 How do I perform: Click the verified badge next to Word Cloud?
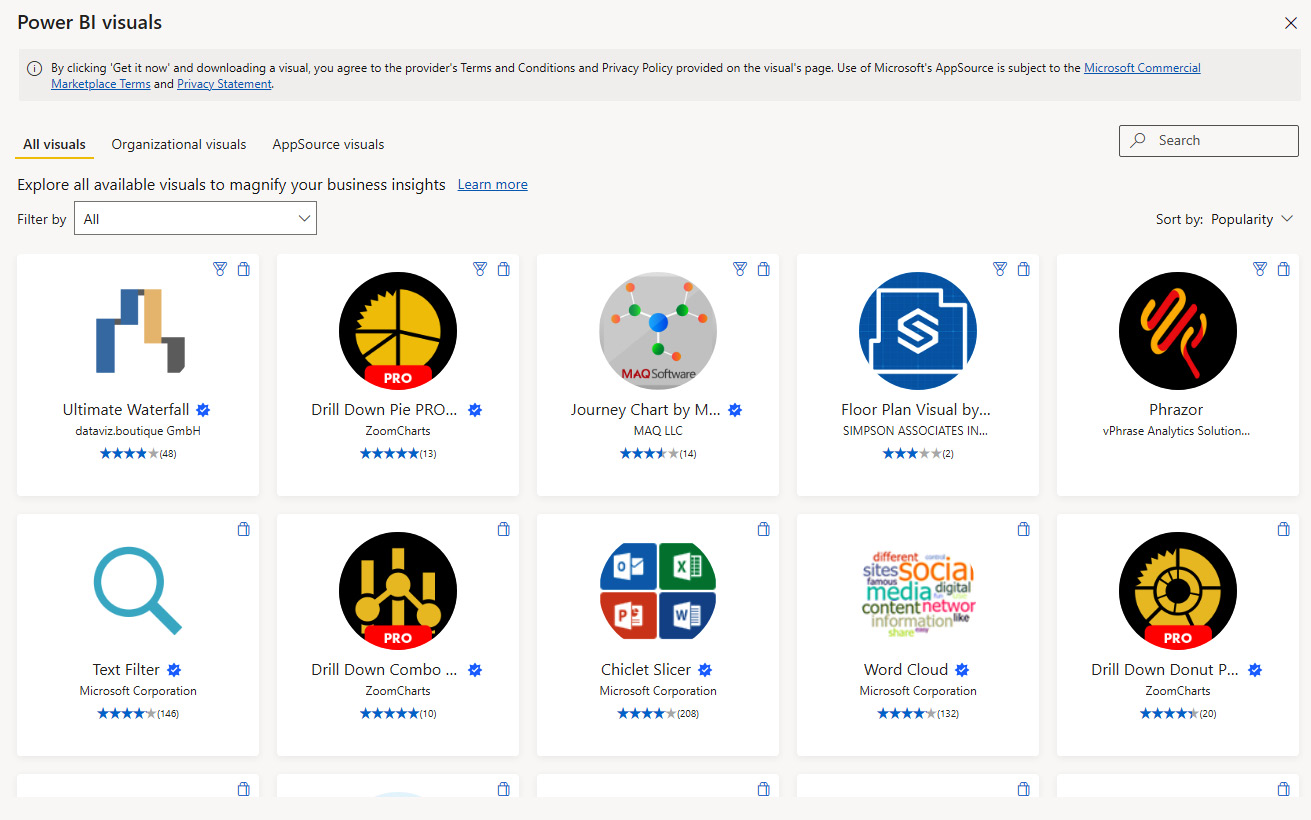coord(962,670)
